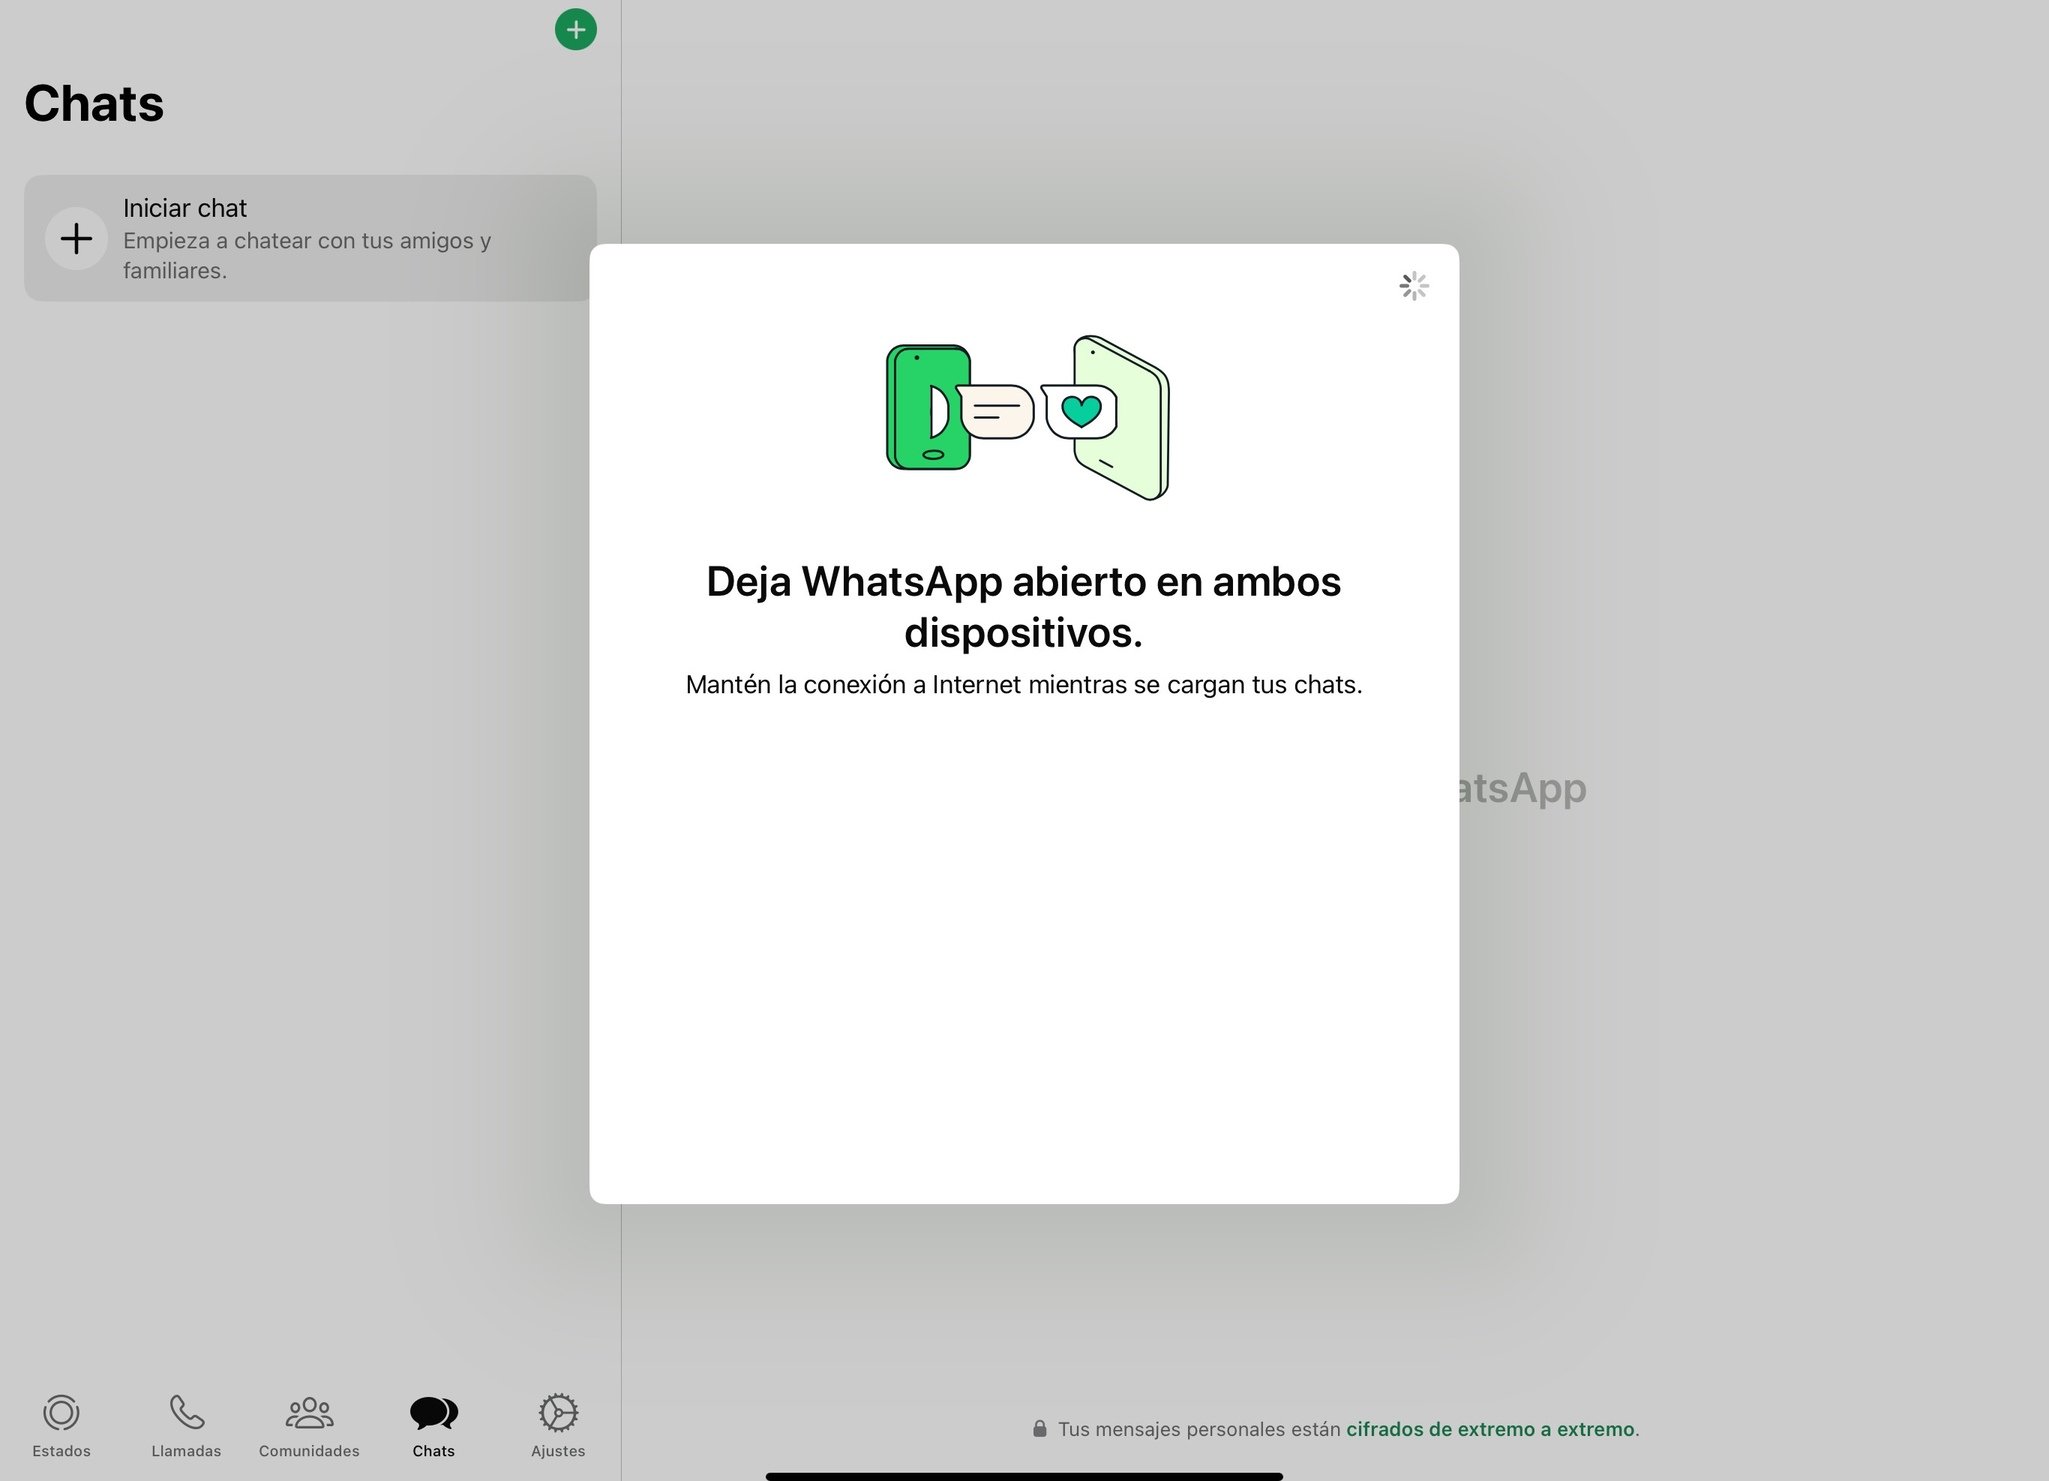
Task: Switch to the Llamadas tab
Action: click(x=186, y=1425)
